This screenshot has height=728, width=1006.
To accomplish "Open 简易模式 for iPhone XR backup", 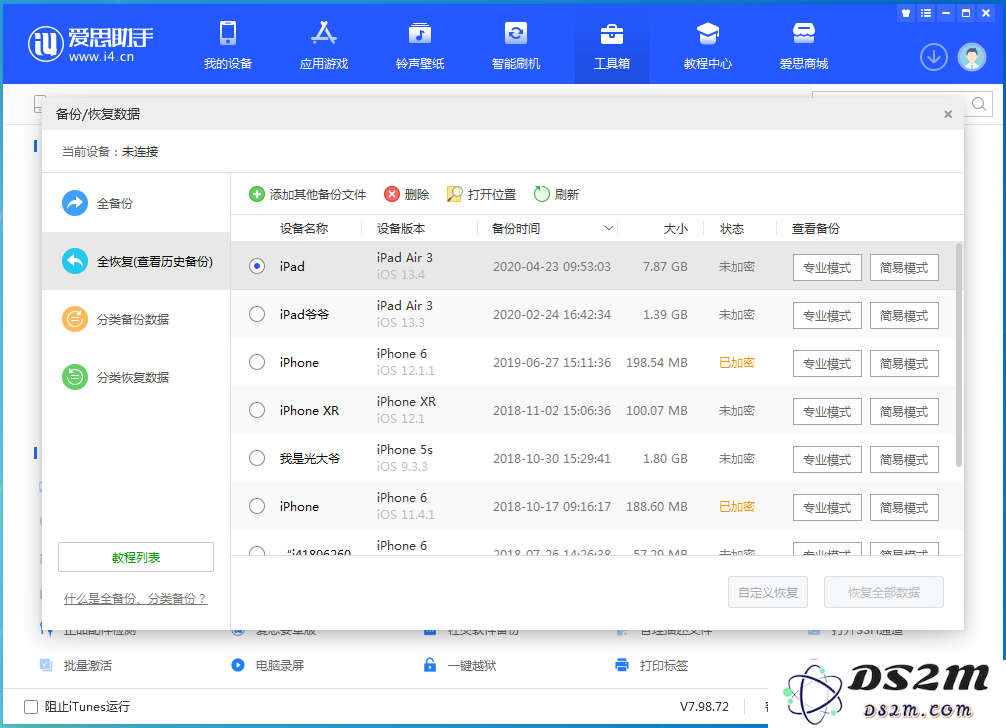I will (904, 412).
